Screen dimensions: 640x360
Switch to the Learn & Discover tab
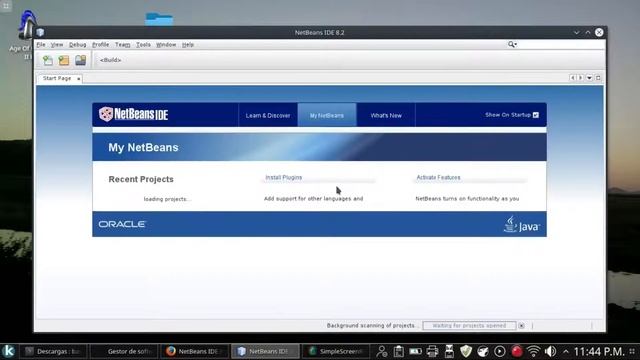[268, 115]
